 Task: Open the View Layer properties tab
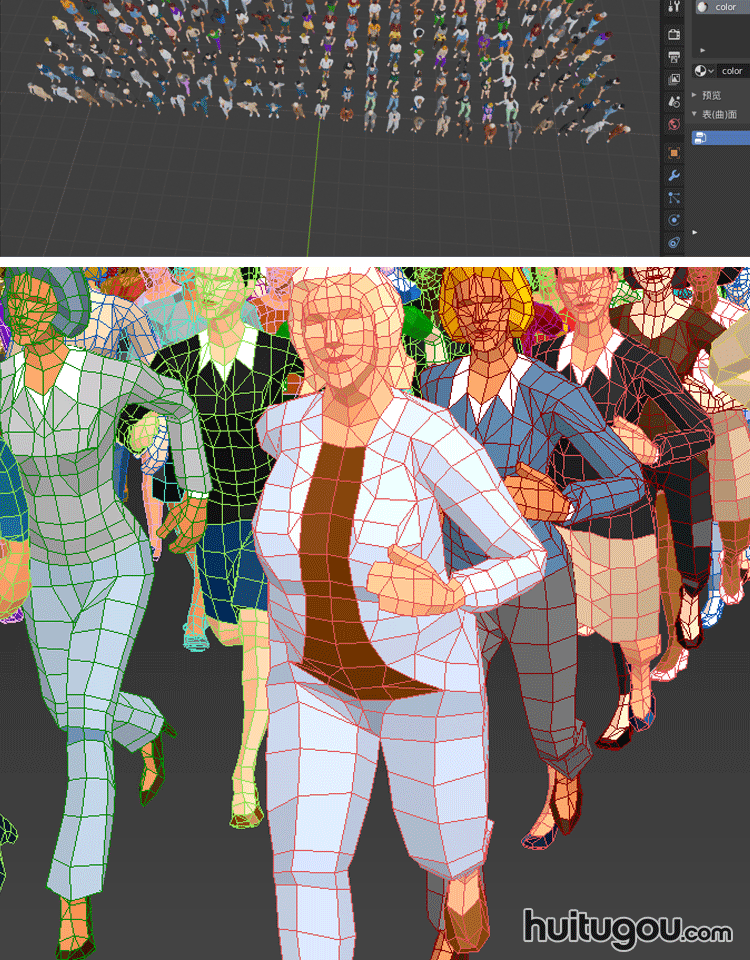(674, 79)
